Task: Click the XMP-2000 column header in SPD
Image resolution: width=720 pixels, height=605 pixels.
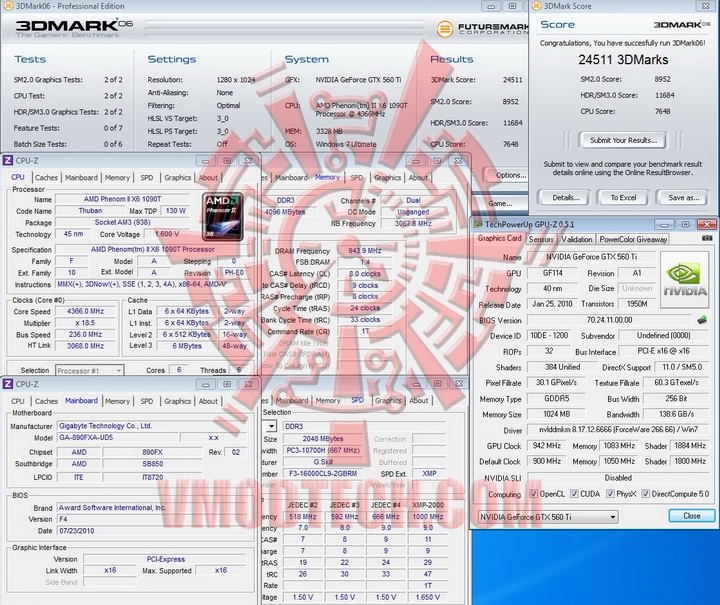Action: [428, 505]
